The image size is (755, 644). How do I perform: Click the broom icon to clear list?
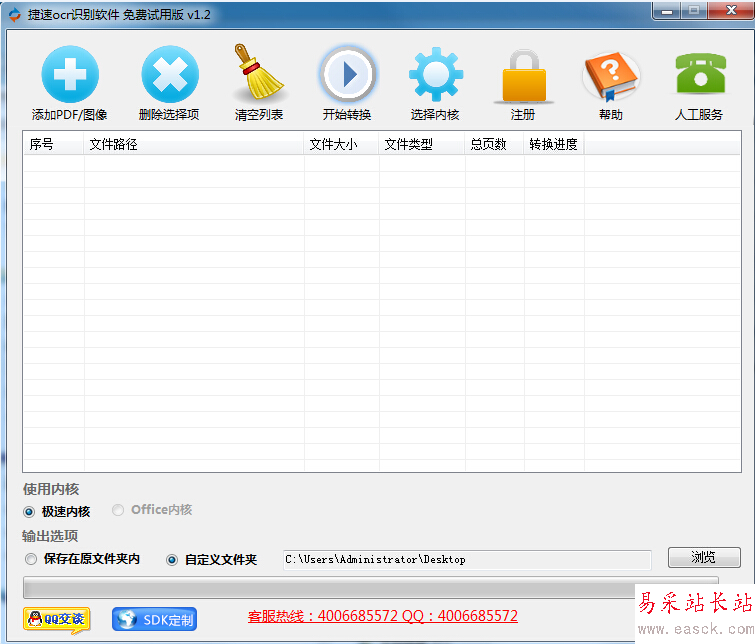click(x=258, y=72)
